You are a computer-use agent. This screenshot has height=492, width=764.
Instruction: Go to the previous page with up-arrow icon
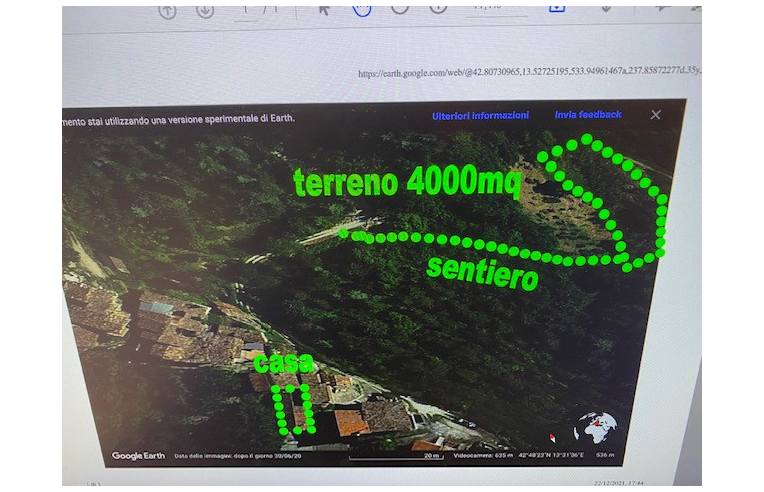point(167,11)
